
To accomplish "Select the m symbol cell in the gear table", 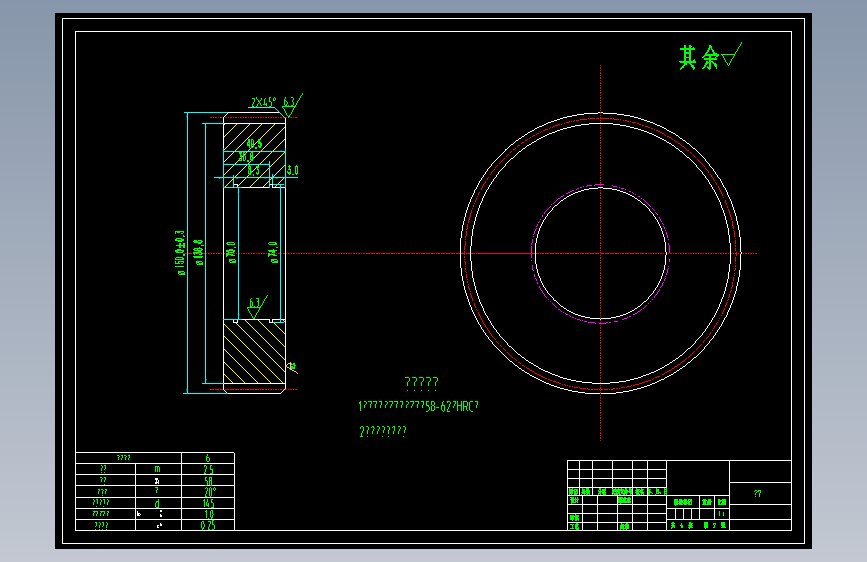I will 158,469.
